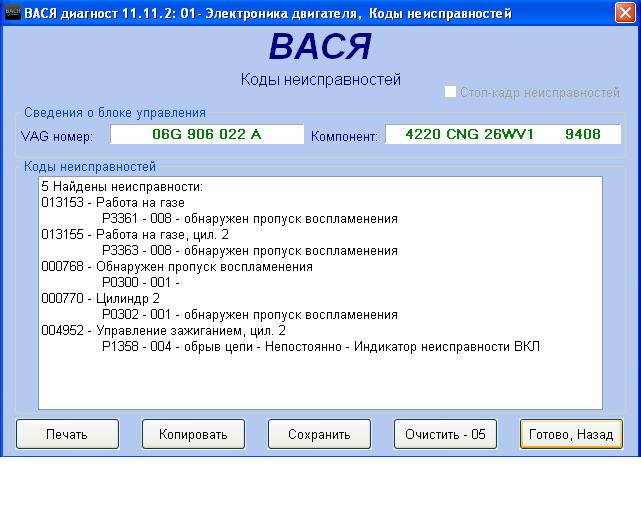641x512 pixels.
Task: Select the P0302 - 001 detail line
Action: coord(250,314)
